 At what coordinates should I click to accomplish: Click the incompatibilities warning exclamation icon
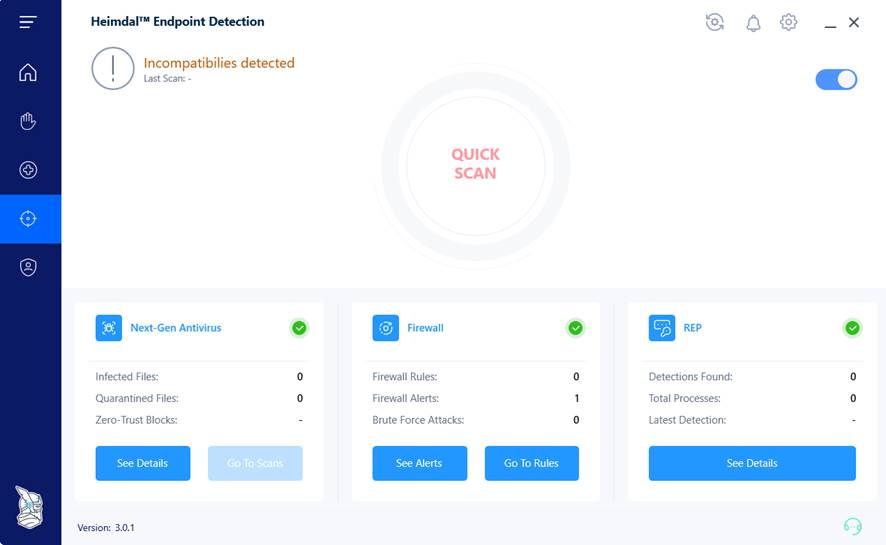[x=113, y=69]
